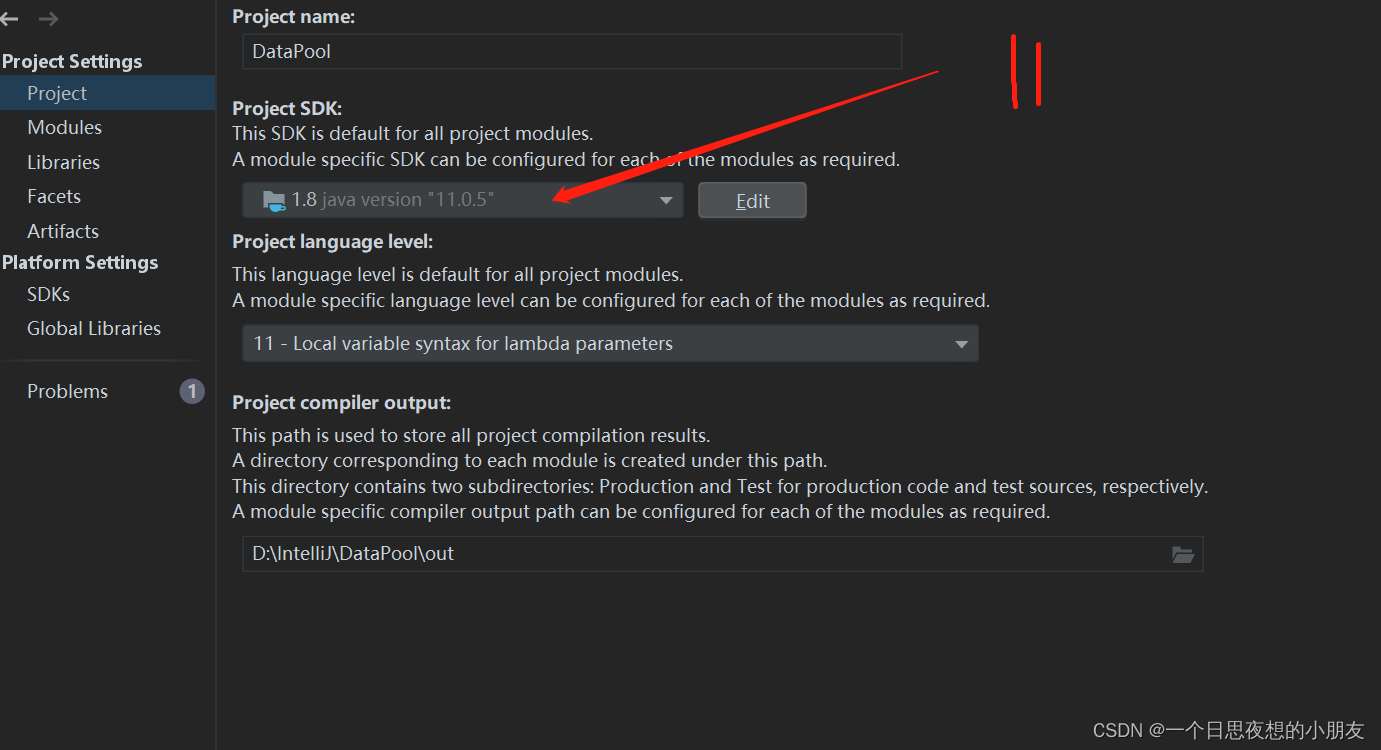This screenshot has height=750, width=1381.
Task: Click the Edit button next to SDK
Action: [752, 200]
